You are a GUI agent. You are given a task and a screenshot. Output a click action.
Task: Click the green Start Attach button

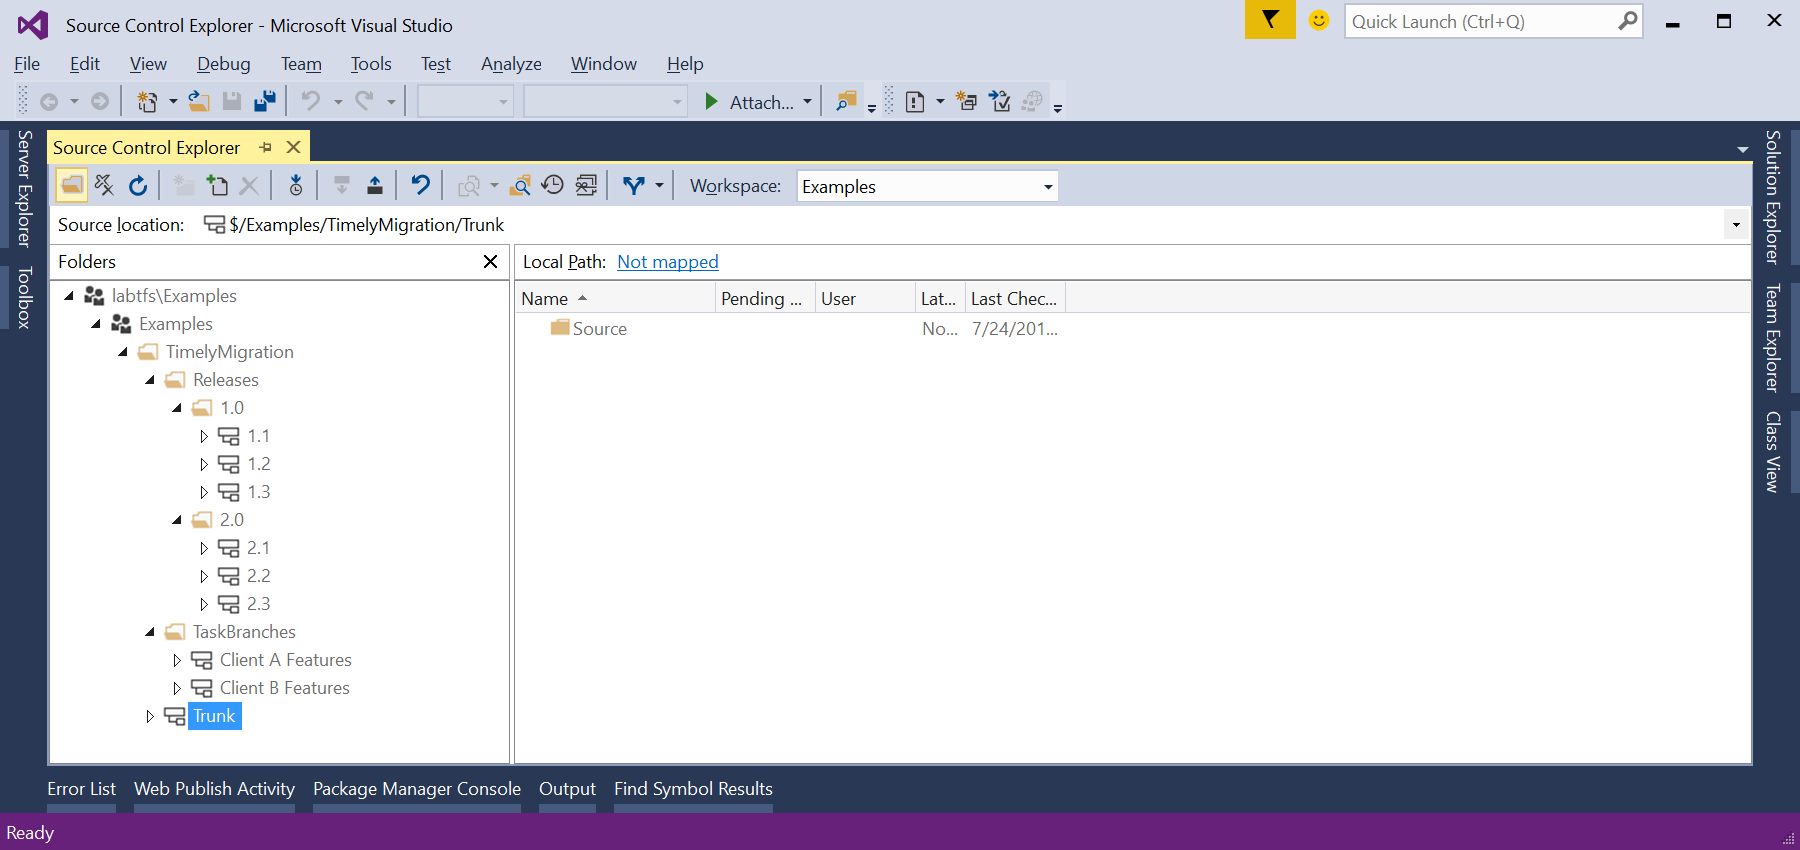(748, 101)
